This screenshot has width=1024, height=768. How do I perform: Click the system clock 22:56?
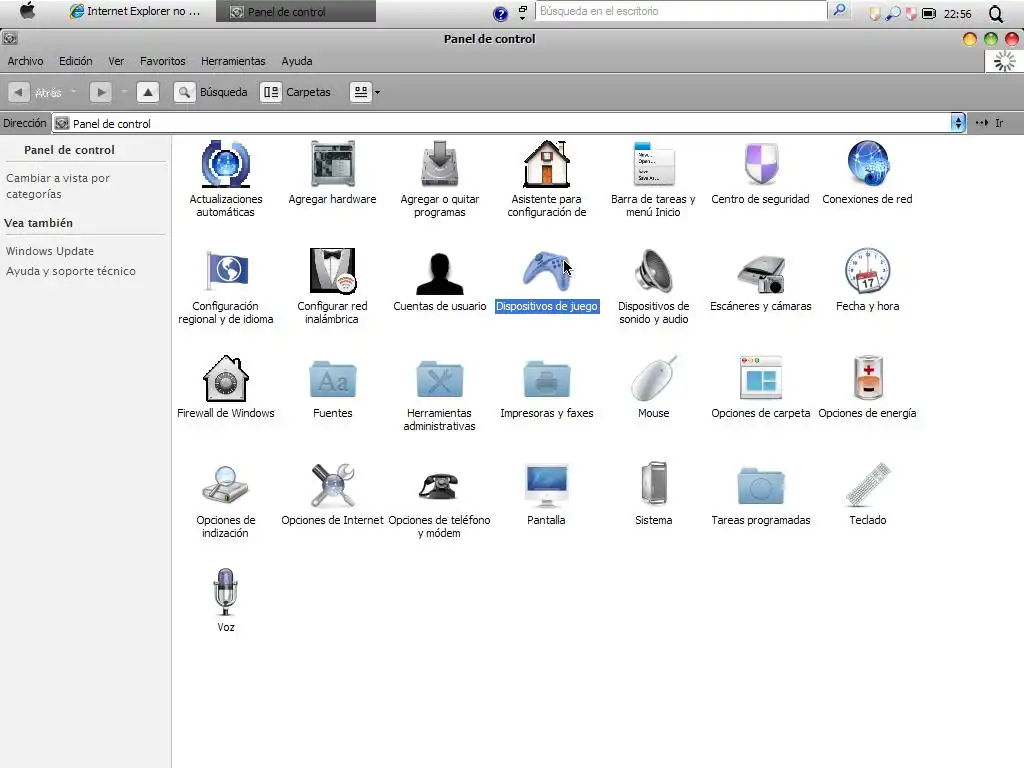tap(957, 14)
